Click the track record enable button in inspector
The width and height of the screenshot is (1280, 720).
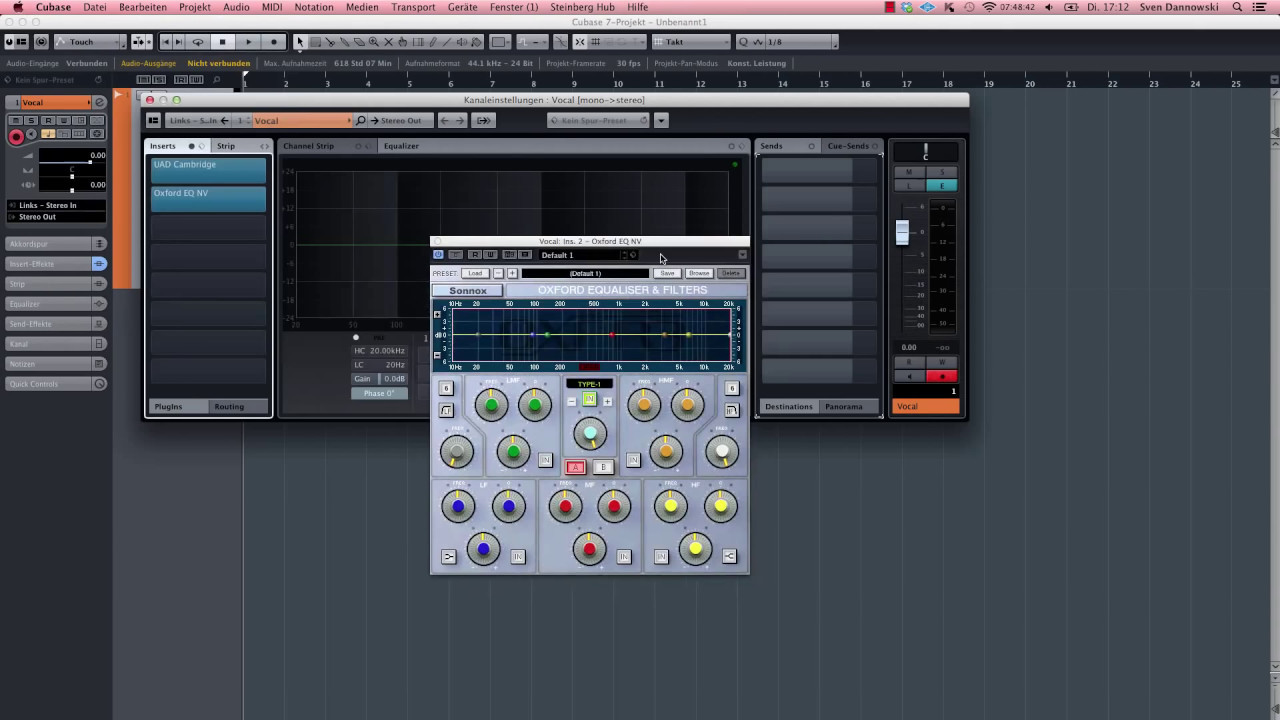click(16, 136)
